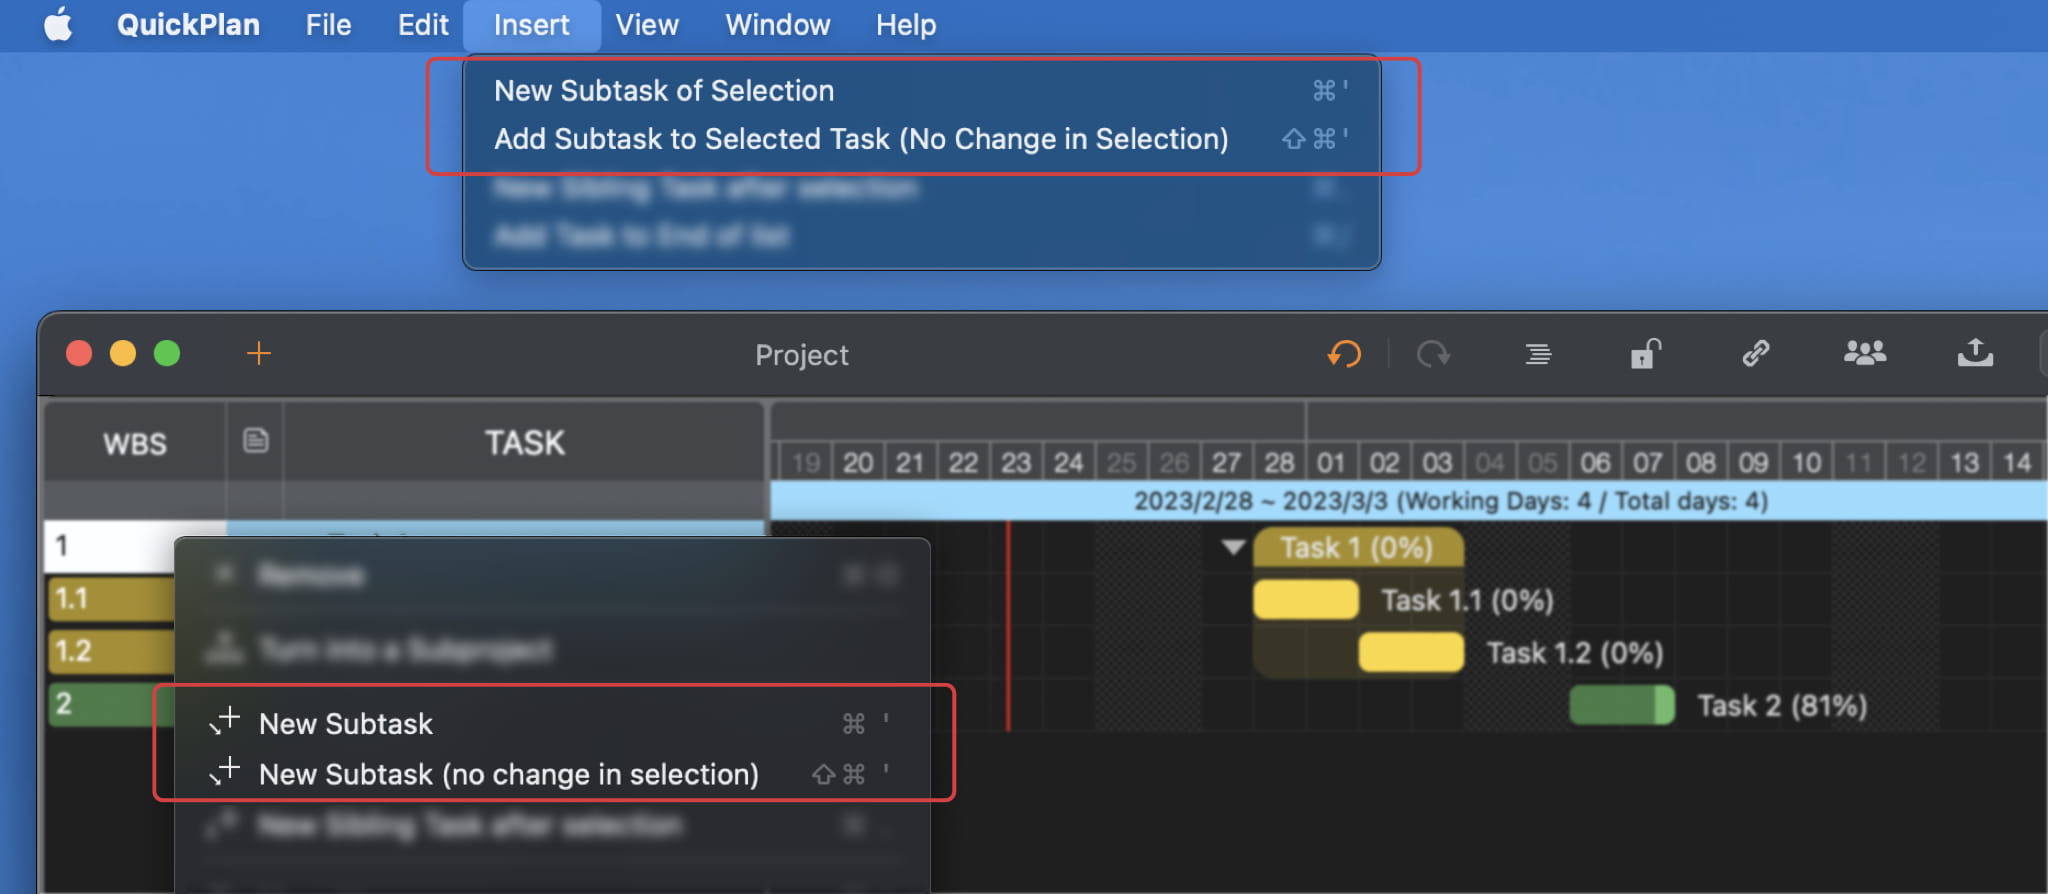Open the team members people icon
The height and width of the screenshot is (894, 2048).
click(x=1865, y=353)
